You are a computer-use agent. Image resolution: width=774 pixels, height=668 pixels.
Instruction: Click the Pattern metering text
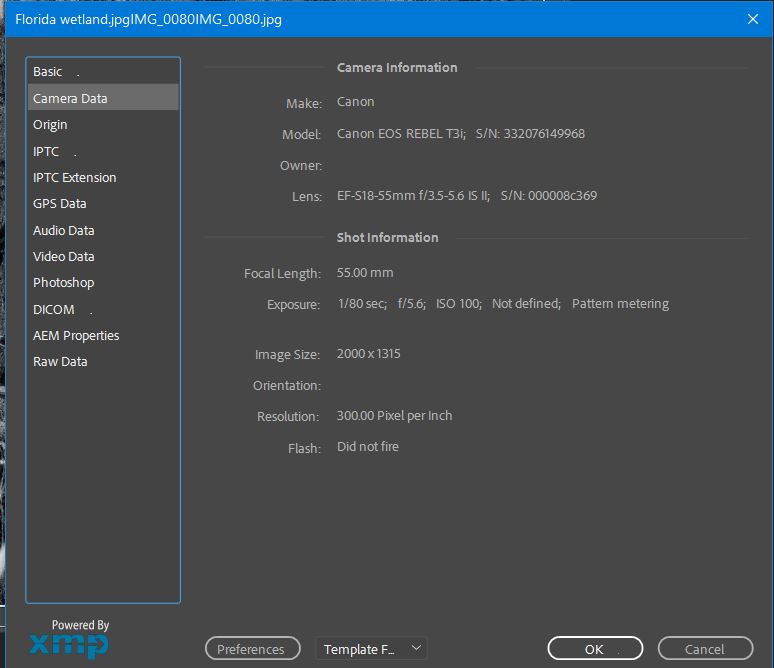point(620,303)
